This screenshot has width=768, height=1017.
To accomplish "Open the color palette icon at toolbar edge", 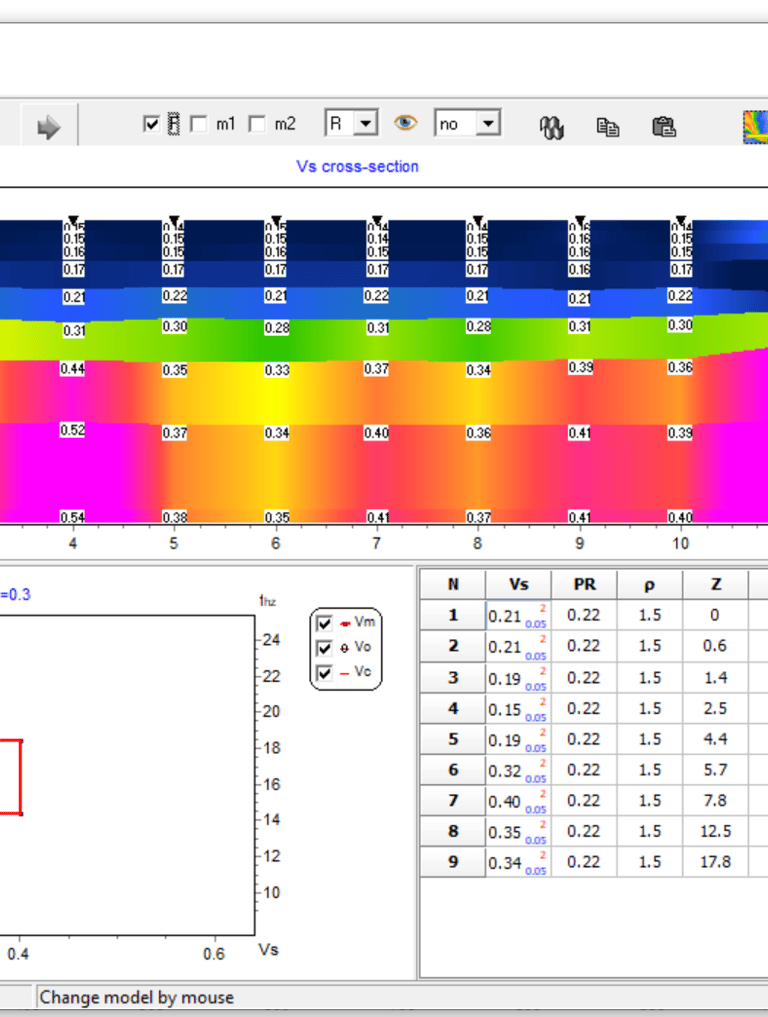I will point(755,127).
